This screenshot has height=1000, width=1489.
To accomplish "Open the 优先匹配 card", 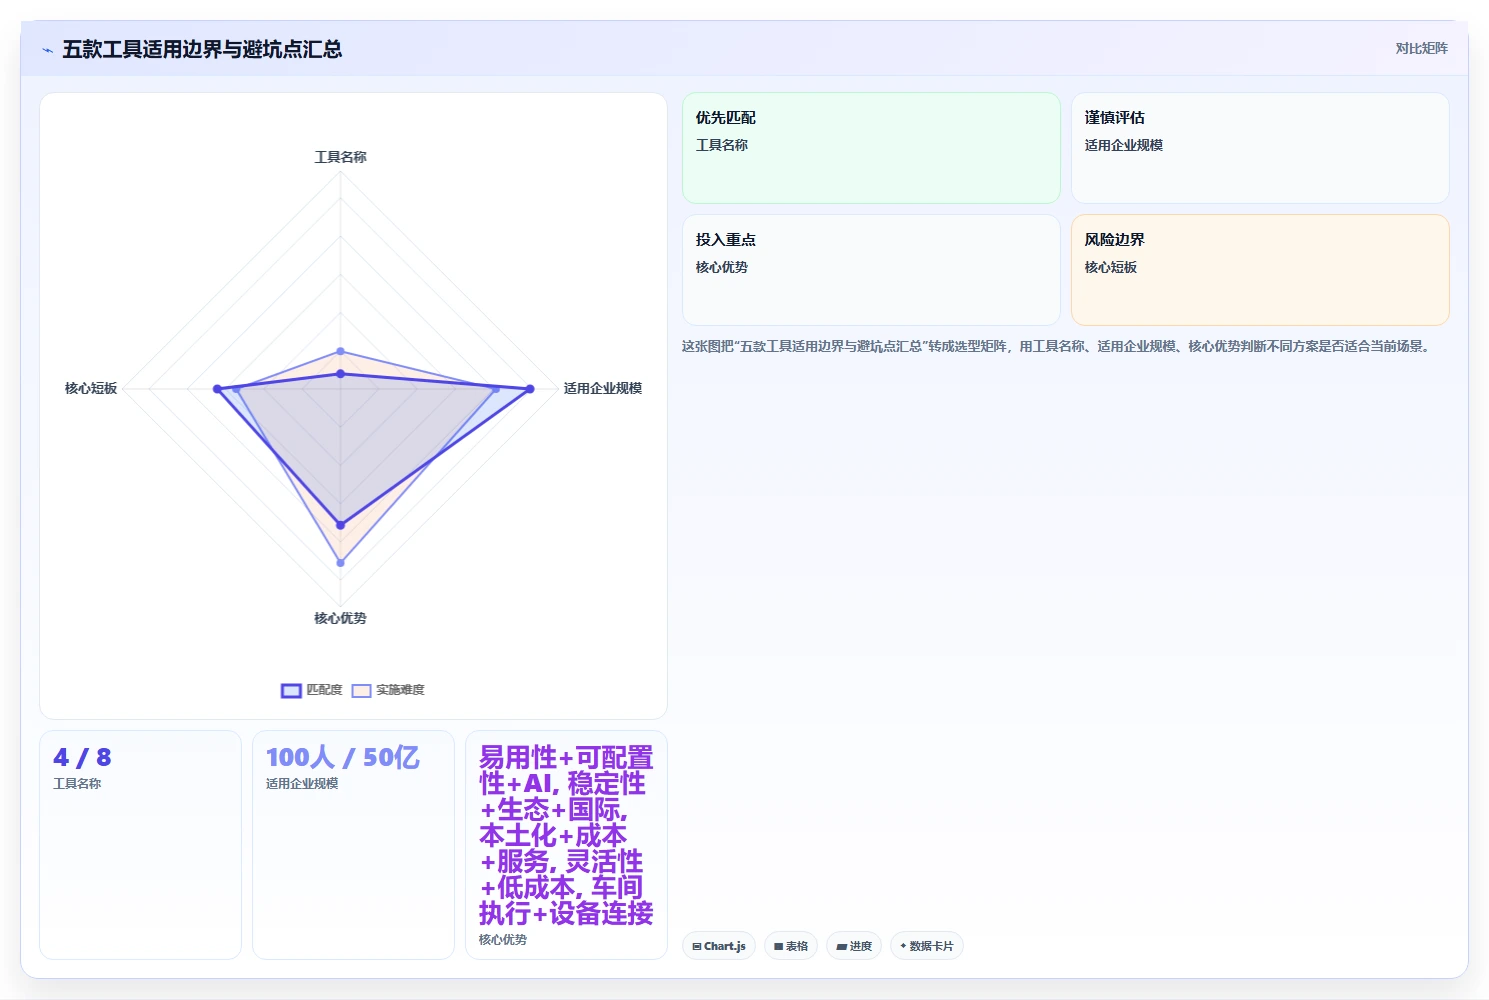I will 871,148.
